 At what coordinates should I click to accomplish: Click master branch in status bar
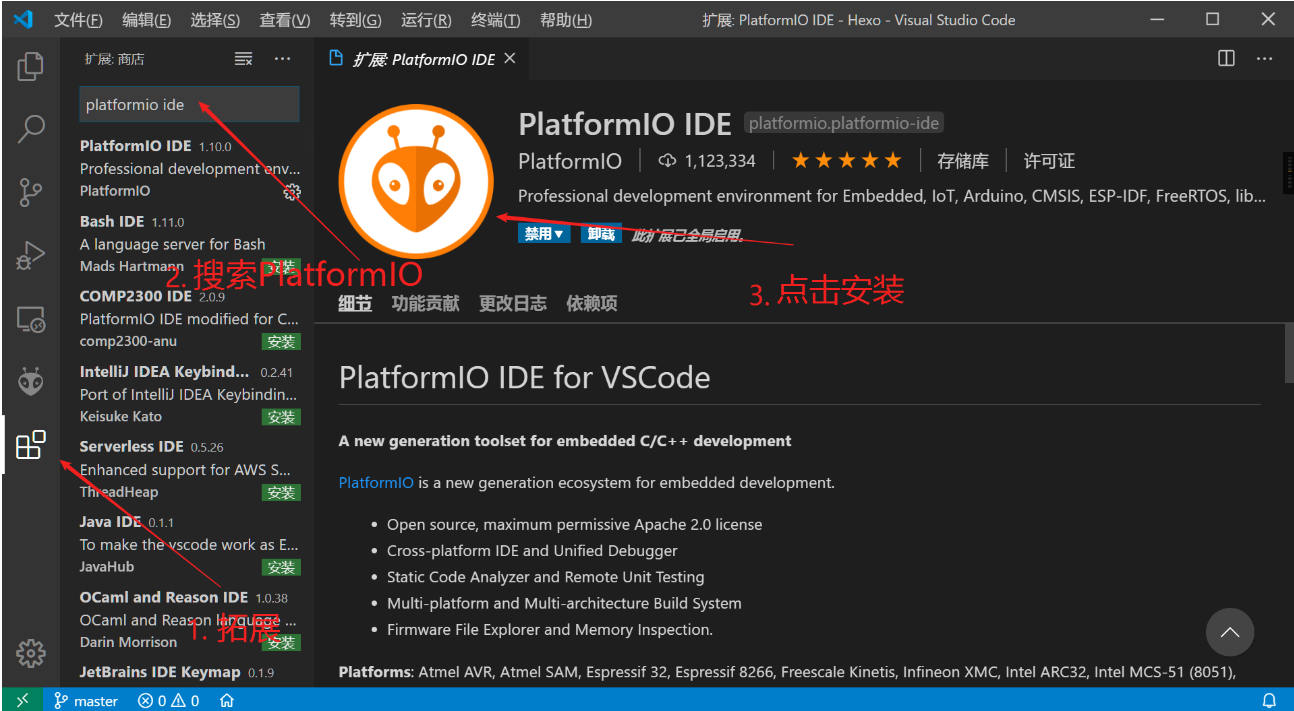pyautogui.click(x=86, y=700)
